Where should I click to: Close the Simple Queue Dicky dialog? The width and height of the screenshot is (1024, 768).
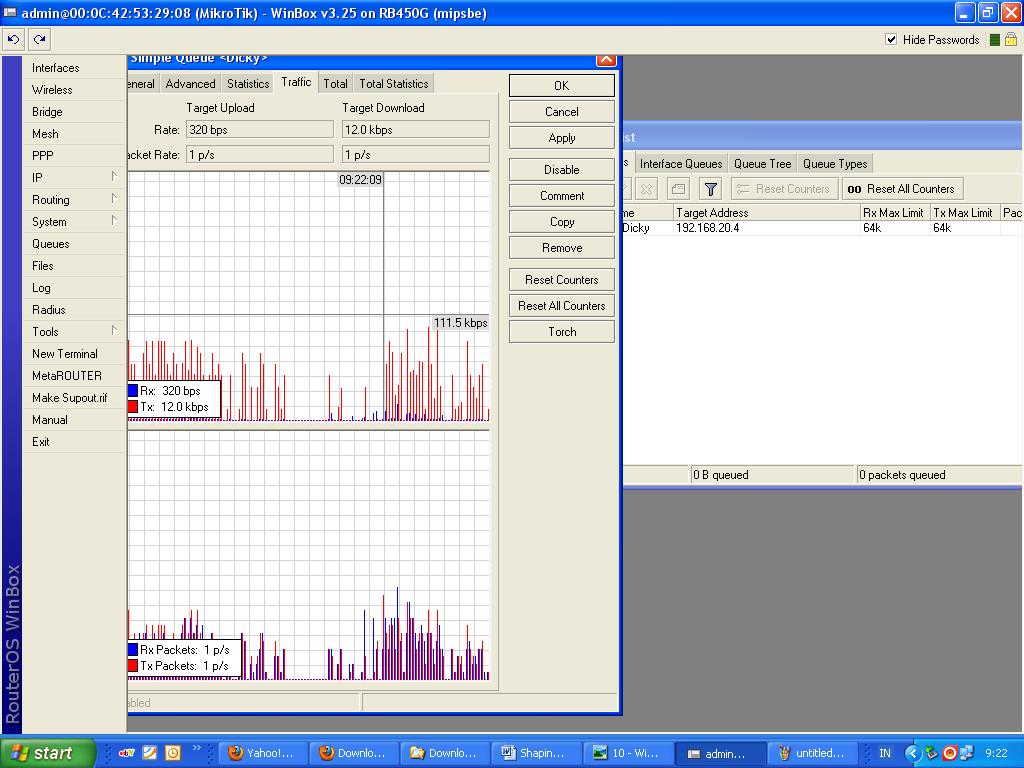pyautogui.click(x=606, y=59)
